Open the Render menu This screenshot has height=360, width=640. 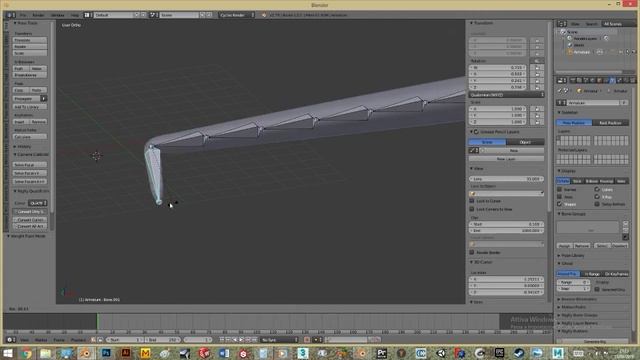point(38,15)
